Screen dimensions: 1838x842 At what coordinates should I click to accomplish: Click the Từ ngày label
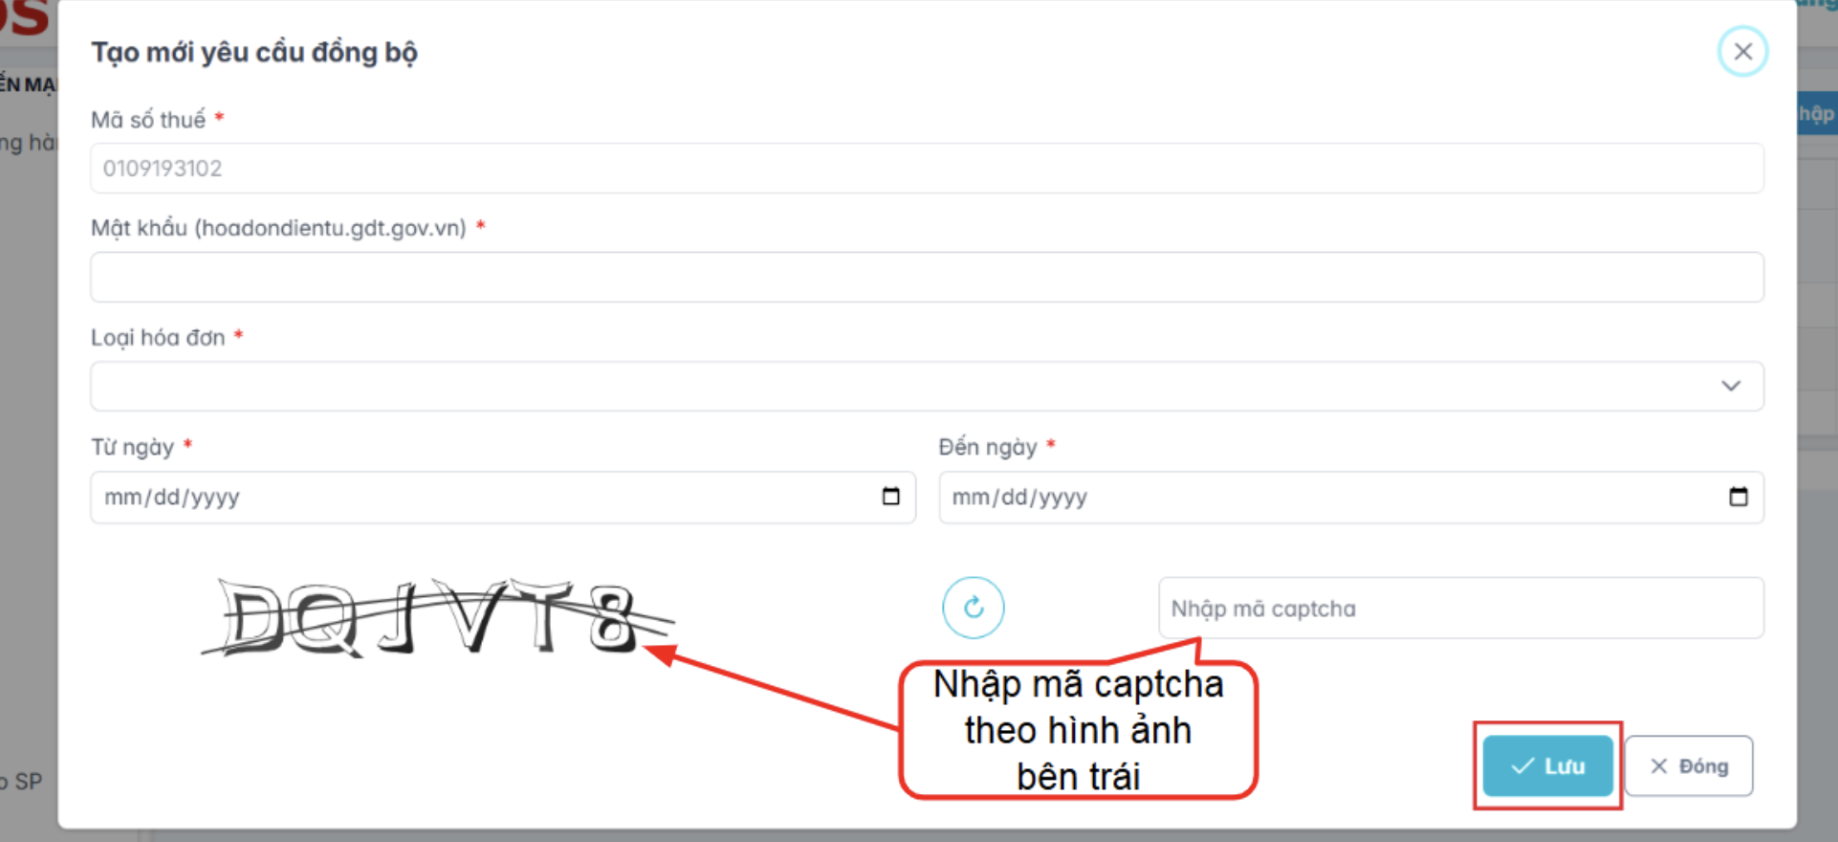132,447
